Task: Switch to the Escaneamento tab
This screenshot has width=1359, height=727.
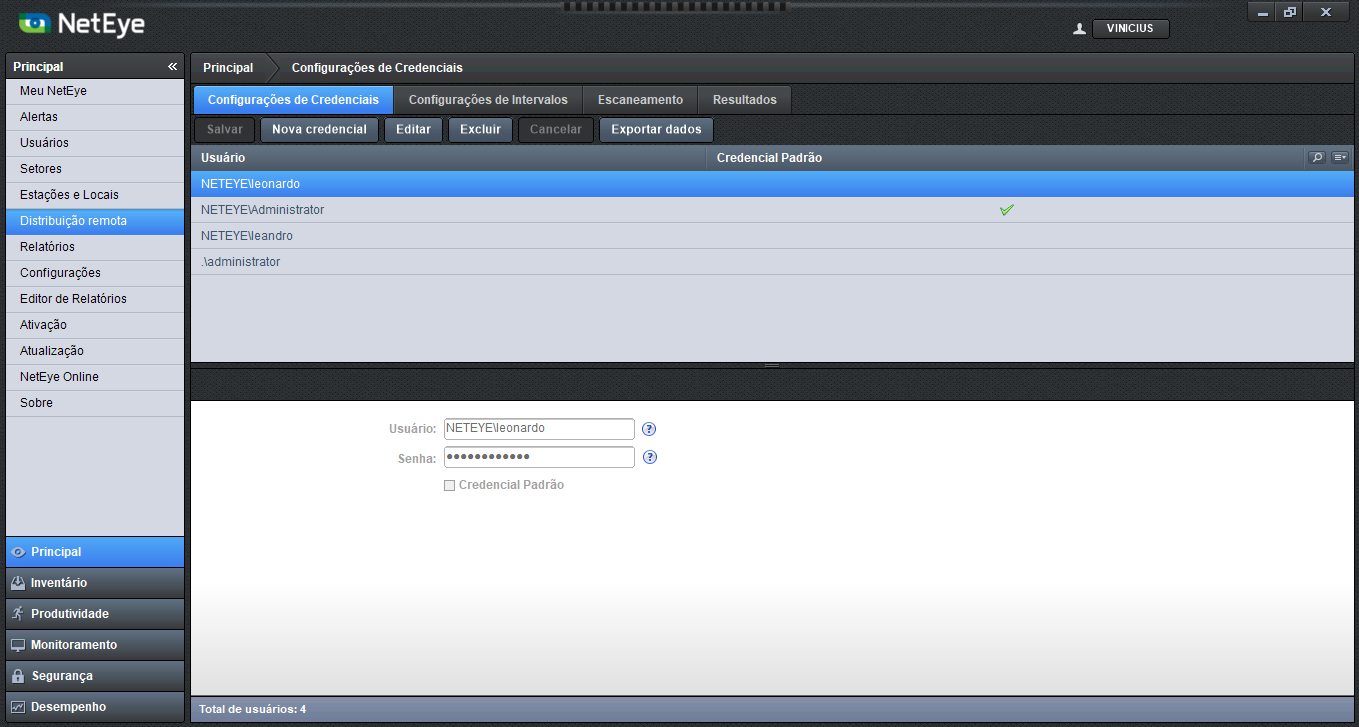Action: [x=640, y=100]
